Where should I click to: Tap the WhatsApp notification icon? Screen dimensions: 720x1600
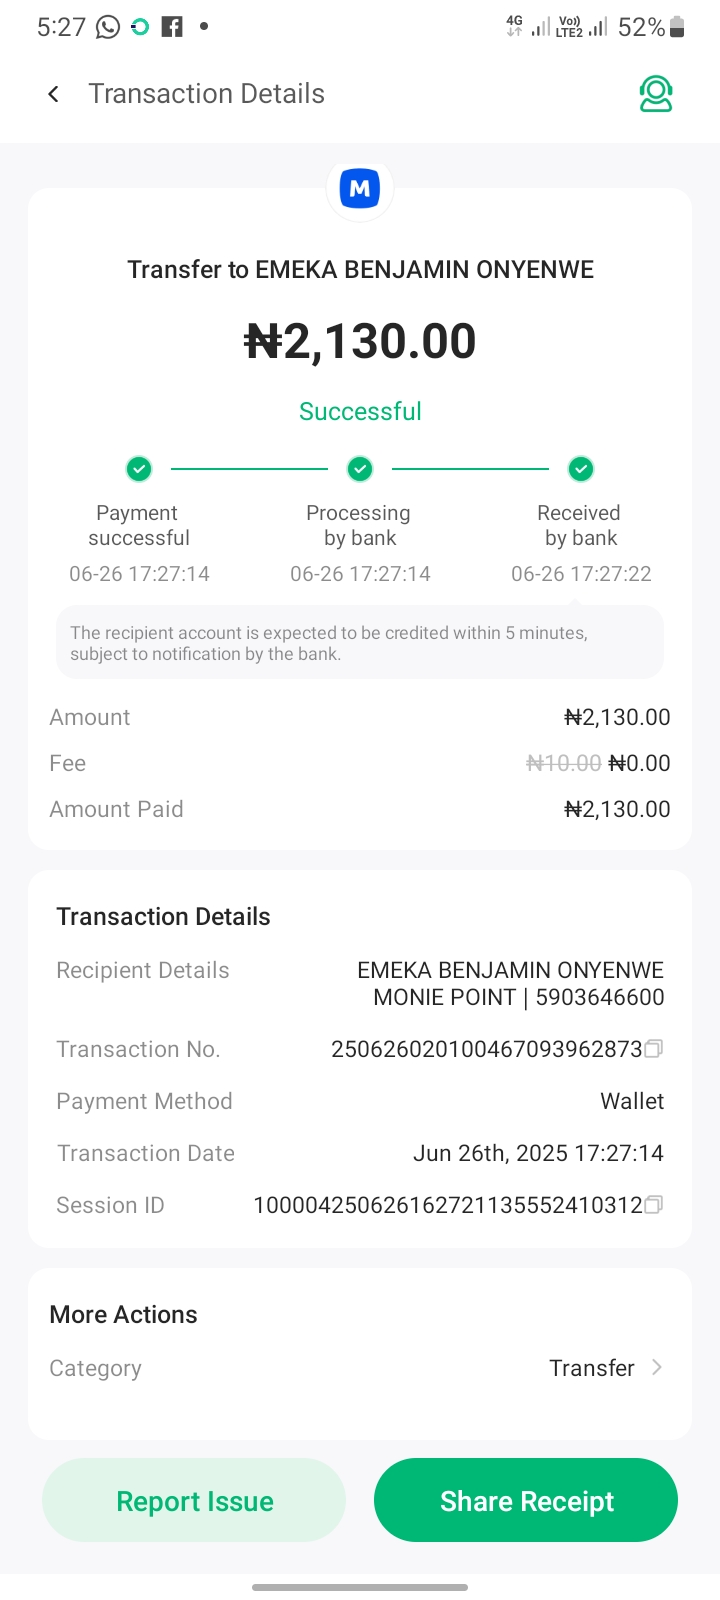click(x=108, y=27)
